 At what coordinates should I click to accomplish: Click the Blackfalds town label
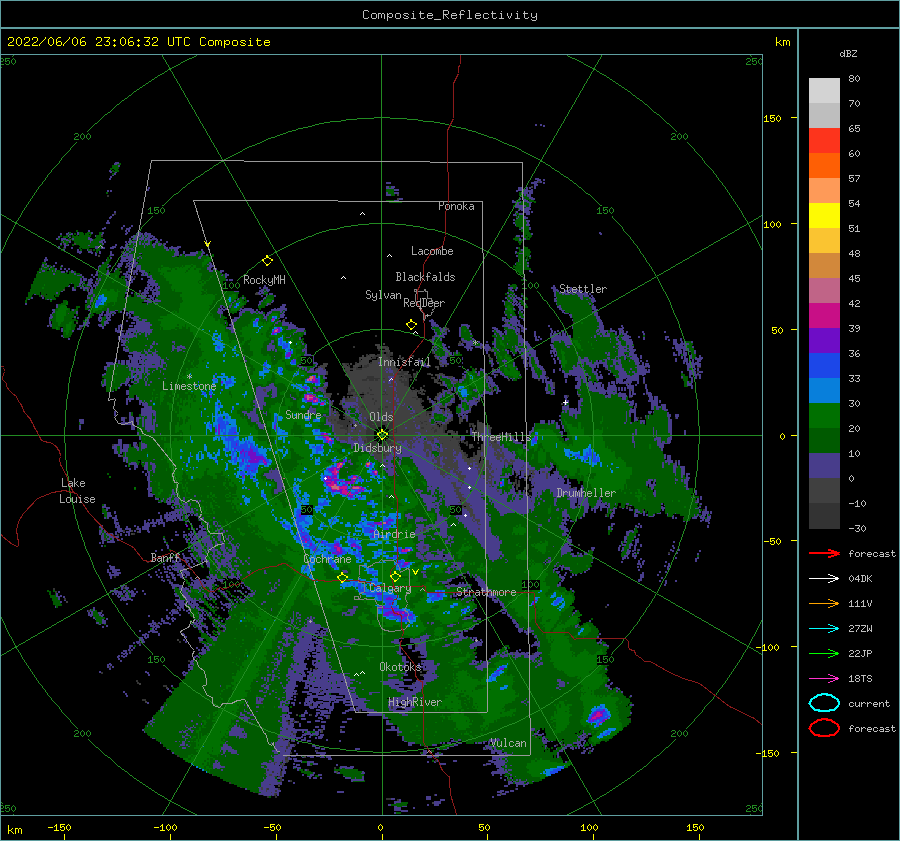tap(425, 277)
